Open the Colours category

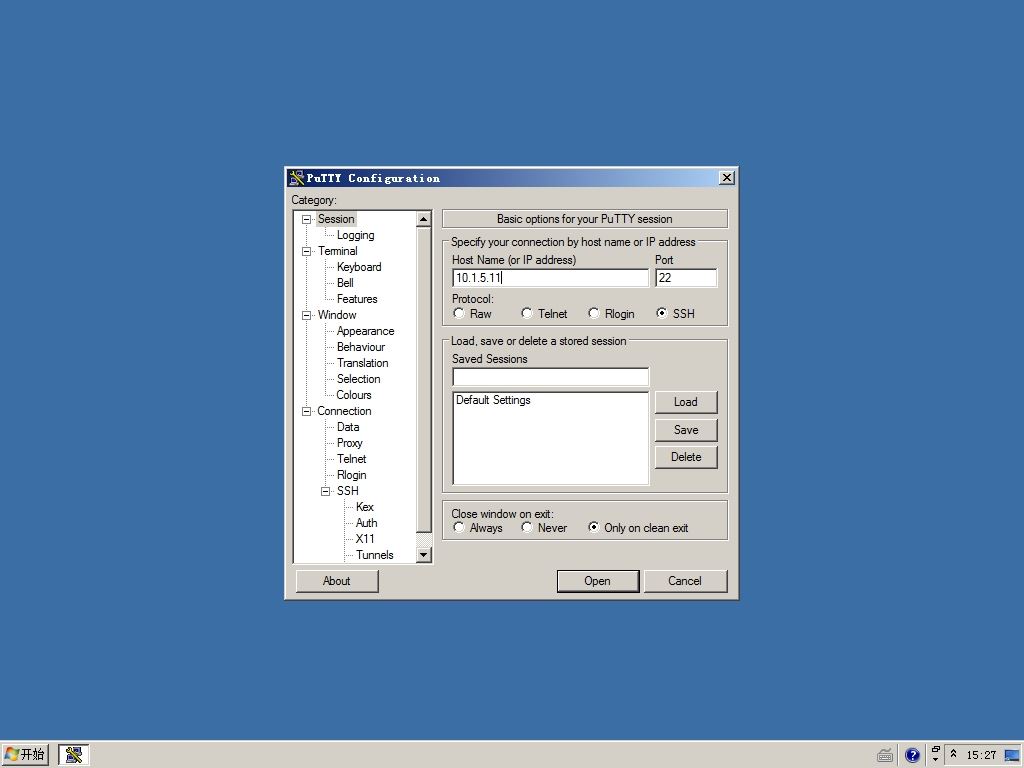click(353, 395)
